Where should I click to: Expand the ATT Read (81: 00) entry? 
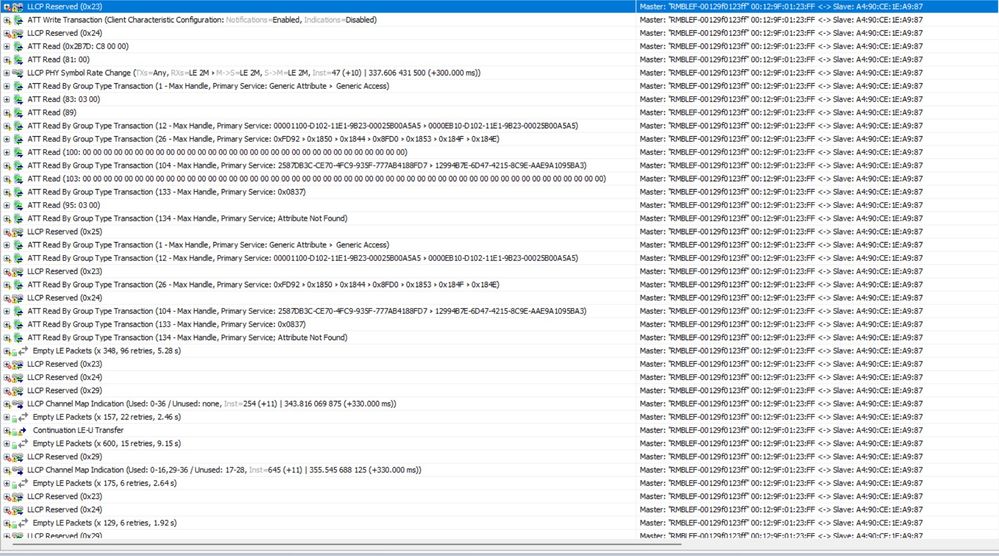point(6,60)
